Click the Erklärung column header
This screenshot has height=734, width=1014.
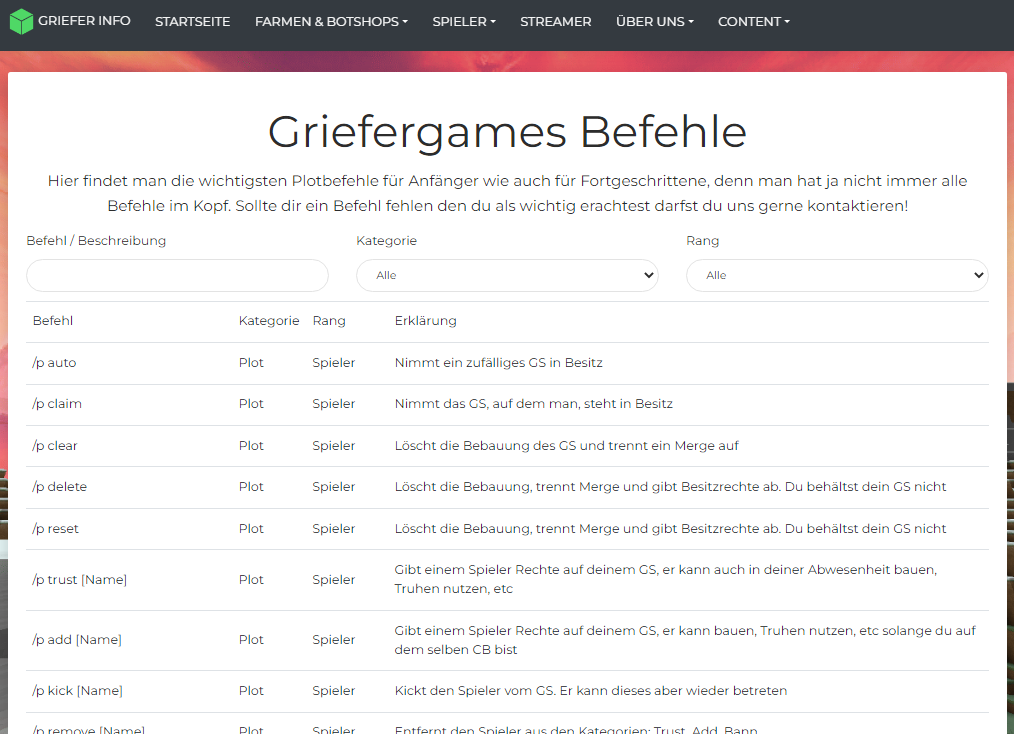[426, 321]
